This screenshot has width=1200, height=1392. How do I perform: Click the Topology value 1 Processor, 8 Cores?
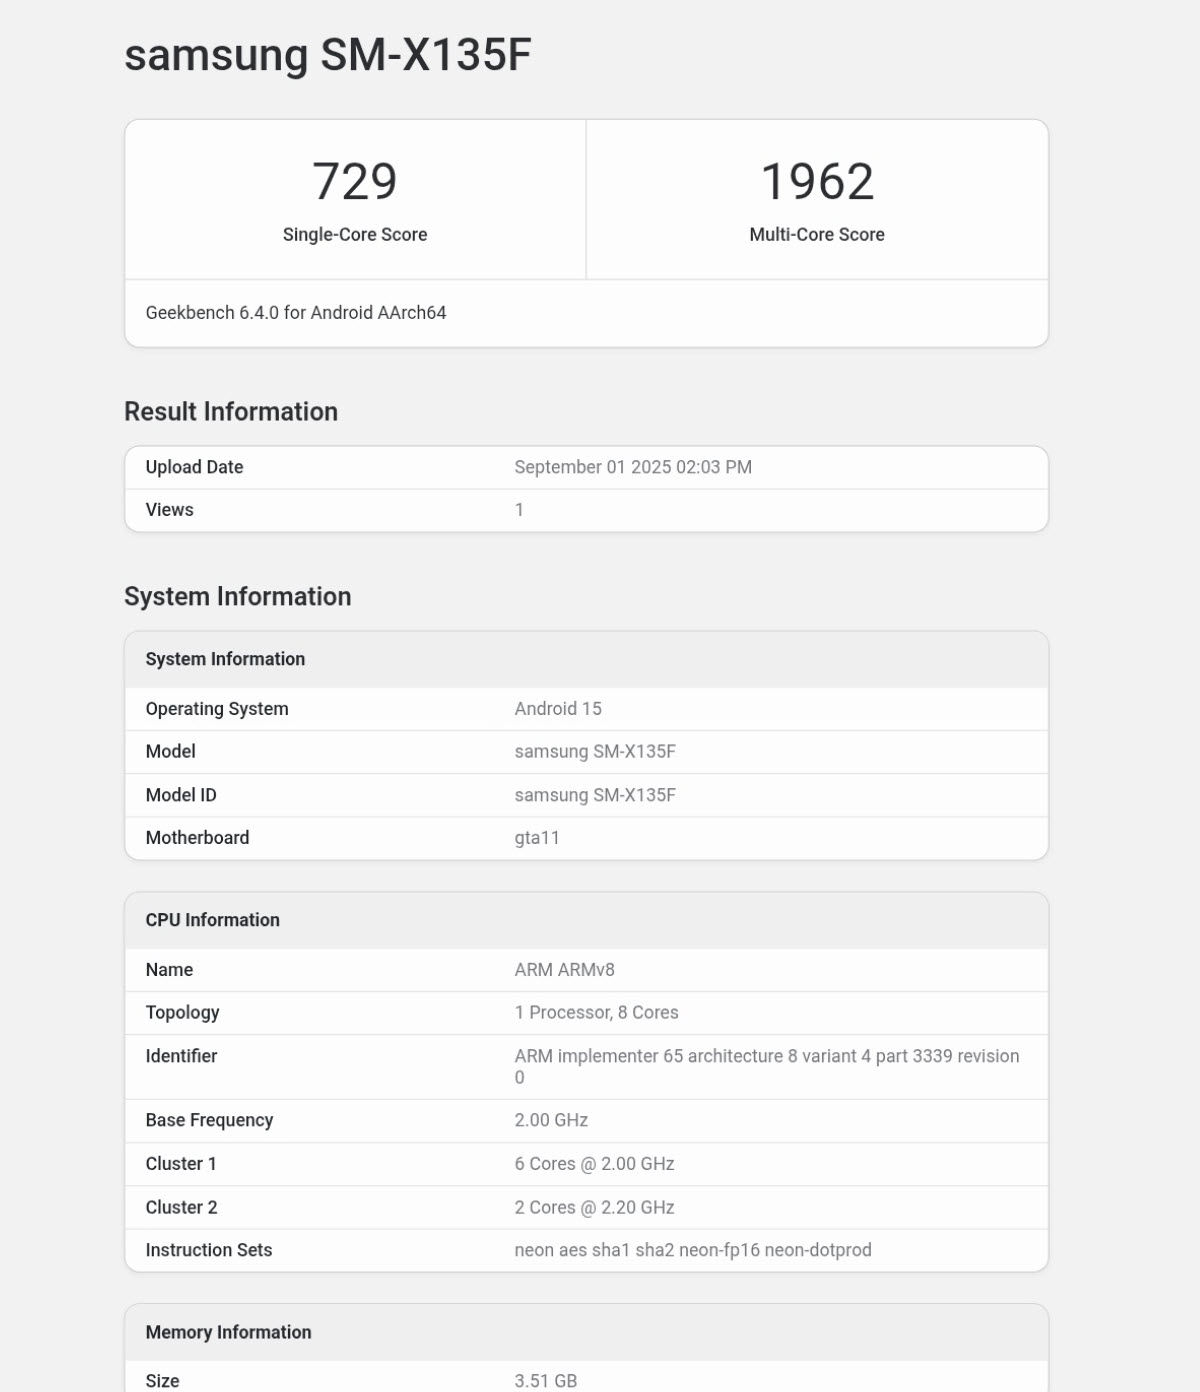pyautogui.click(x=596, y=1013)
